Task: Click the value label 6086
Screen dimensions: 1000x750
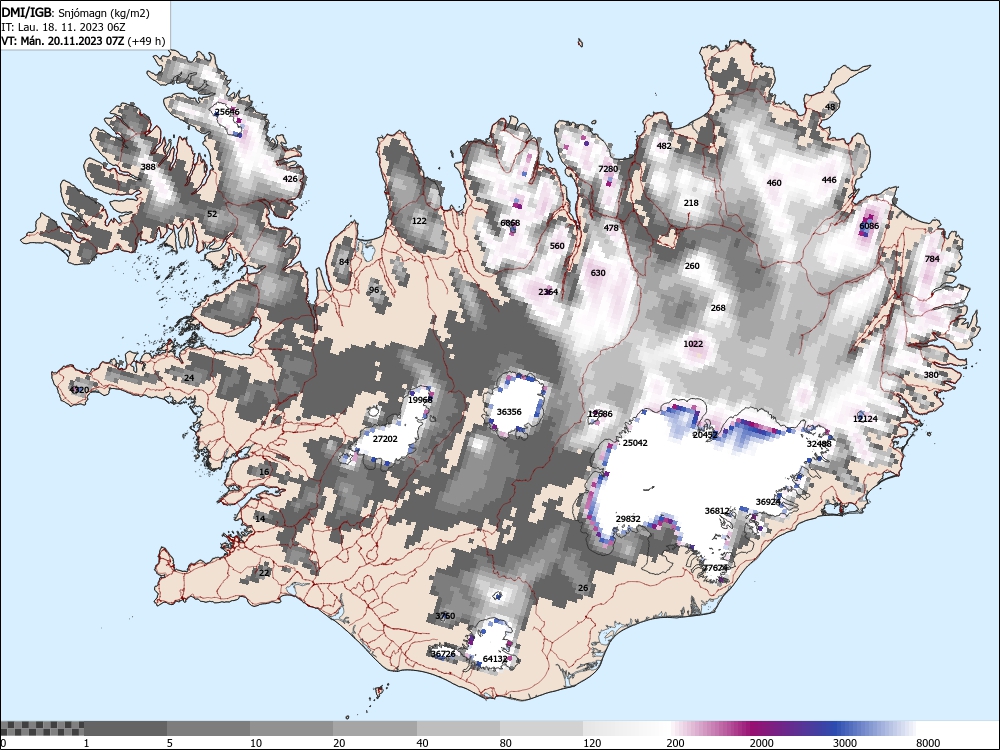Action: 869,226
